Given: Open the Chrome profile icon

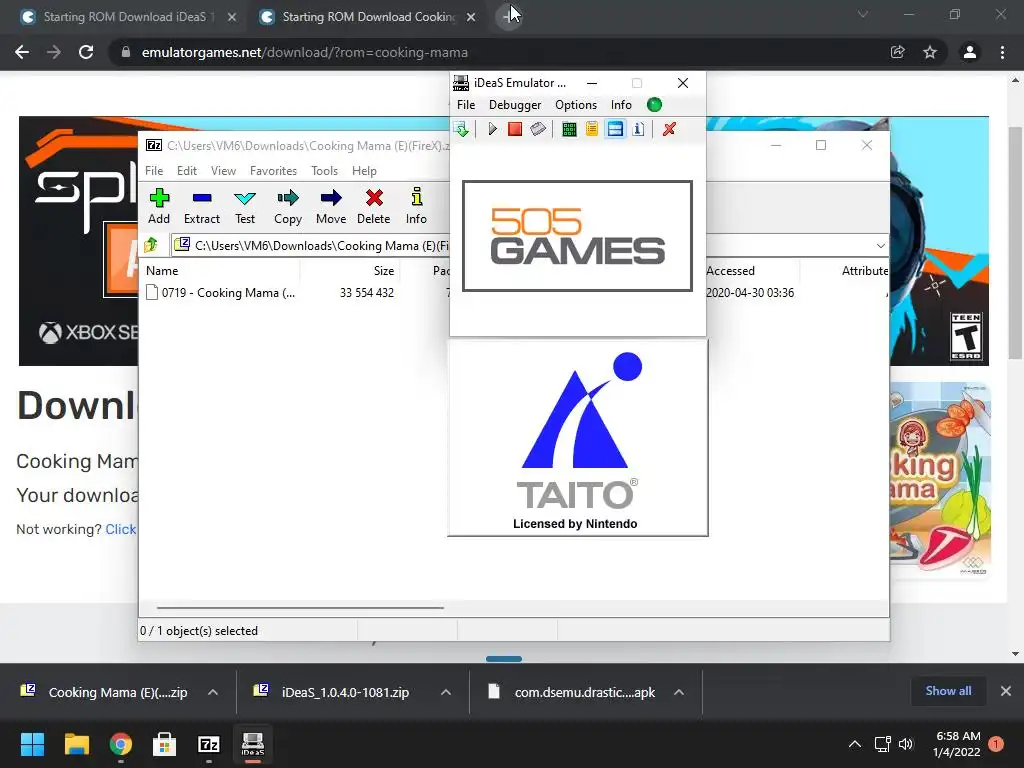Looking at the screenshot, I should 970,52.
